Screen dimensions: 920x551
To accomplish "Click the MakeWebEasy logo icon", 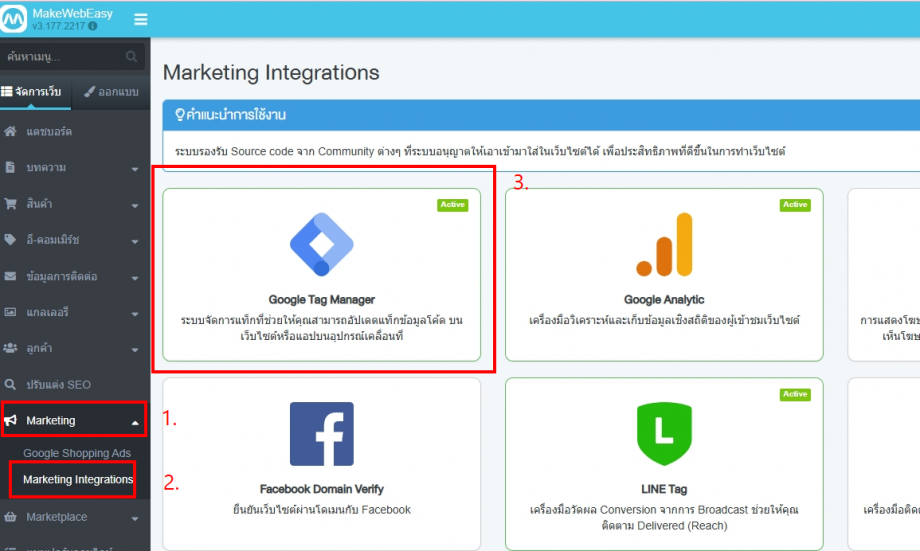I will click(13, 19).
